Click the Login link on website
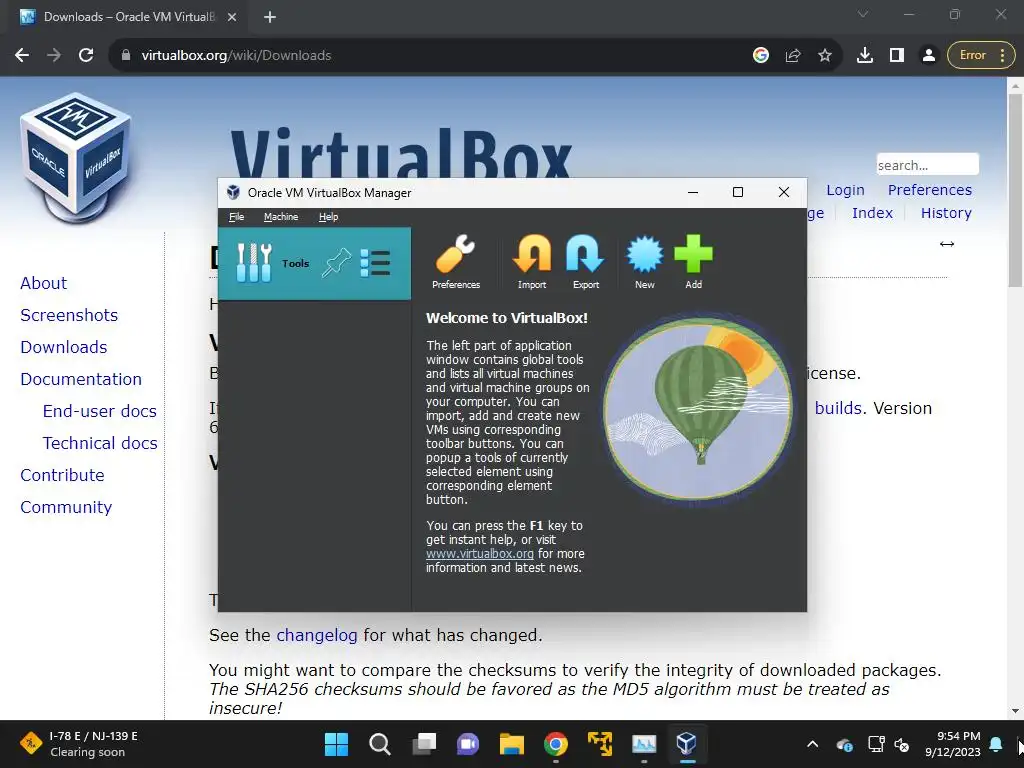 point(845,190)
